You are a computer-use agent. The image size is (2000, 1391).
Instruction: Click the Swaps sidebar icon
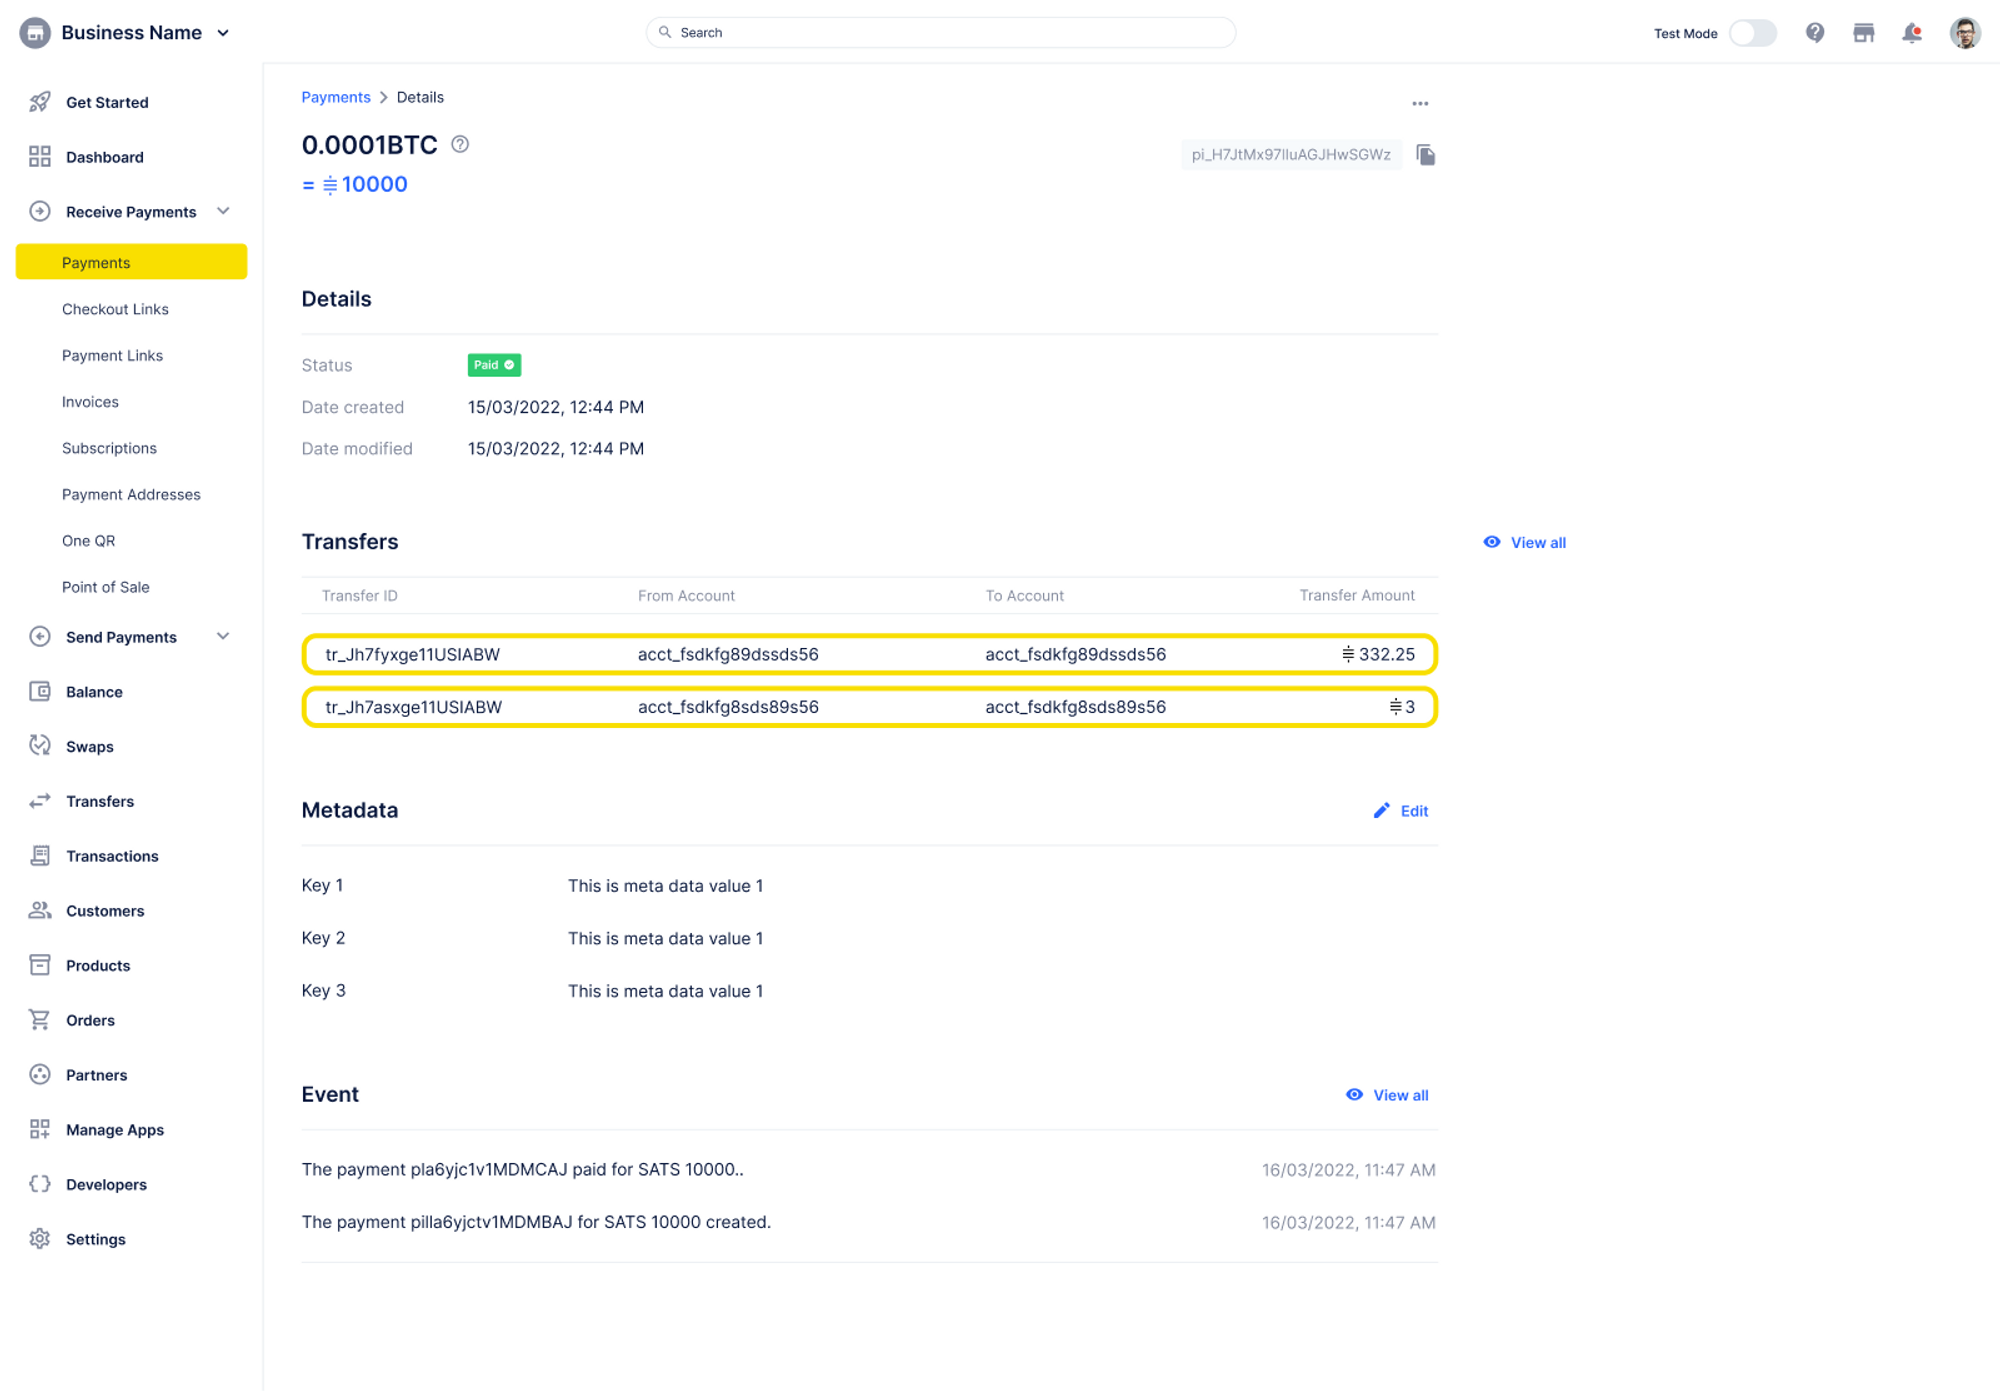click(40, 746)
